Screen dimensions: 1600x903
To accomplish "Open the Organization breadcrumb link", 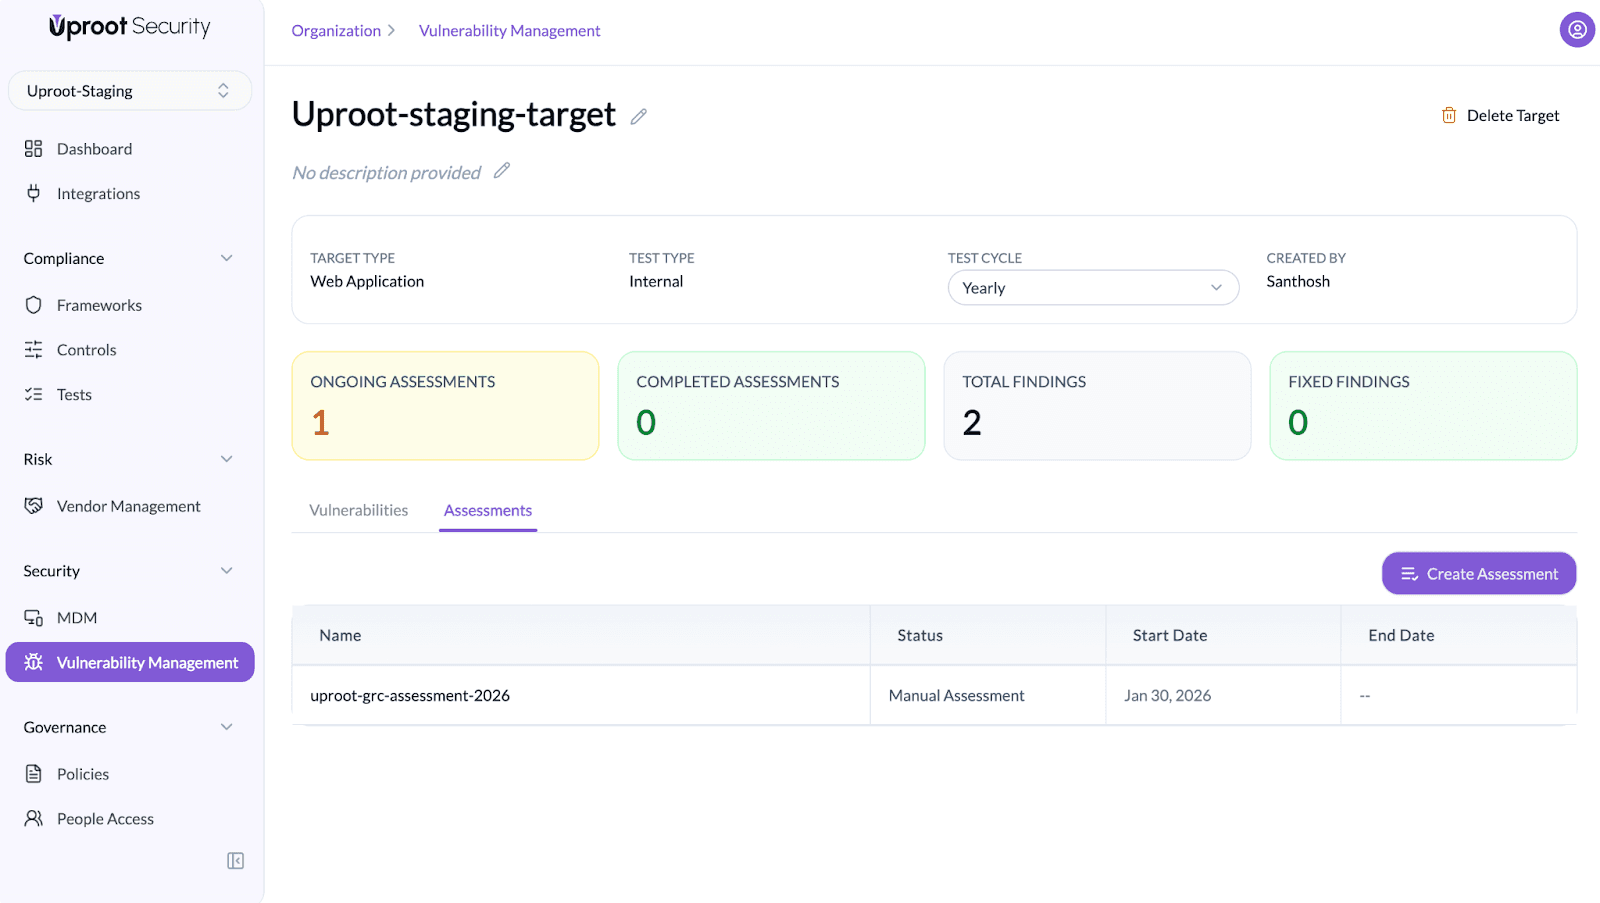I will pos(336,31).
